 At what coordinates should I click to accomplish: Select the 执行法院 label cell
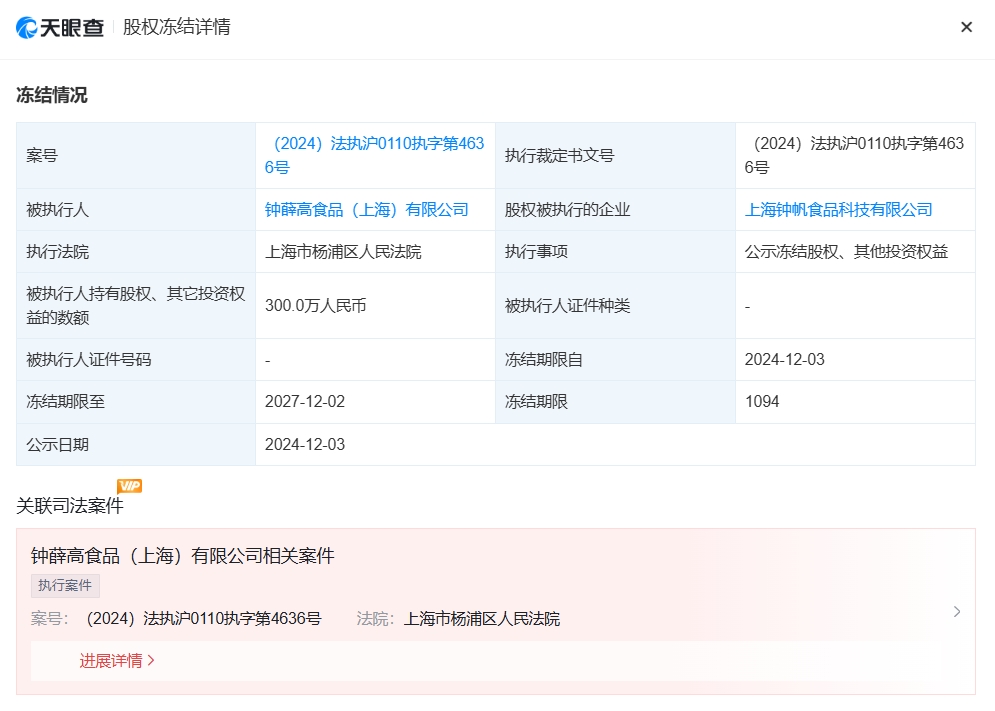point(136,252)
